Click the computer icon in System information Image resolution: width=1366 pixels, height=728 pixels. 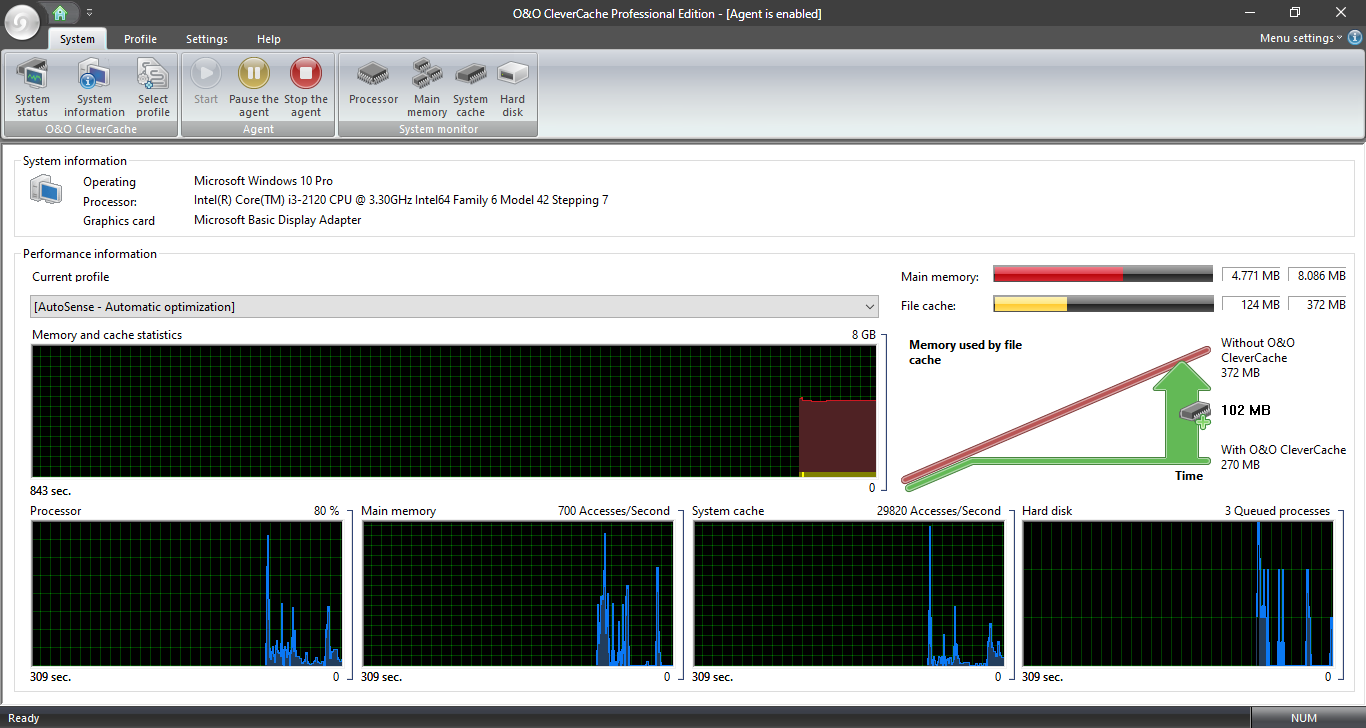pos(46,188)
